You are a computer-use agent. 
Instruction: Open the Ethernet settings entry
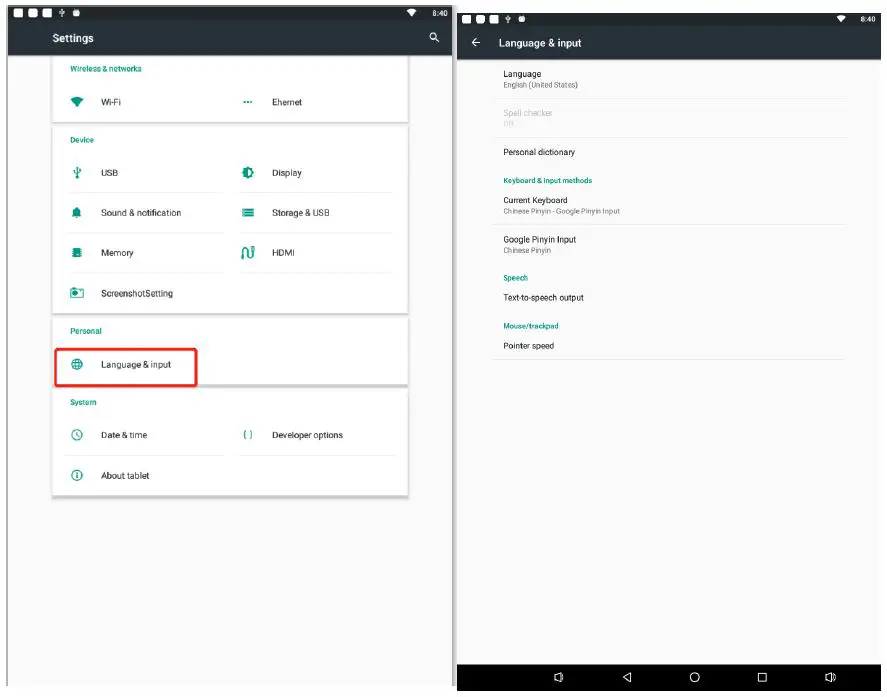click(315, 102)
